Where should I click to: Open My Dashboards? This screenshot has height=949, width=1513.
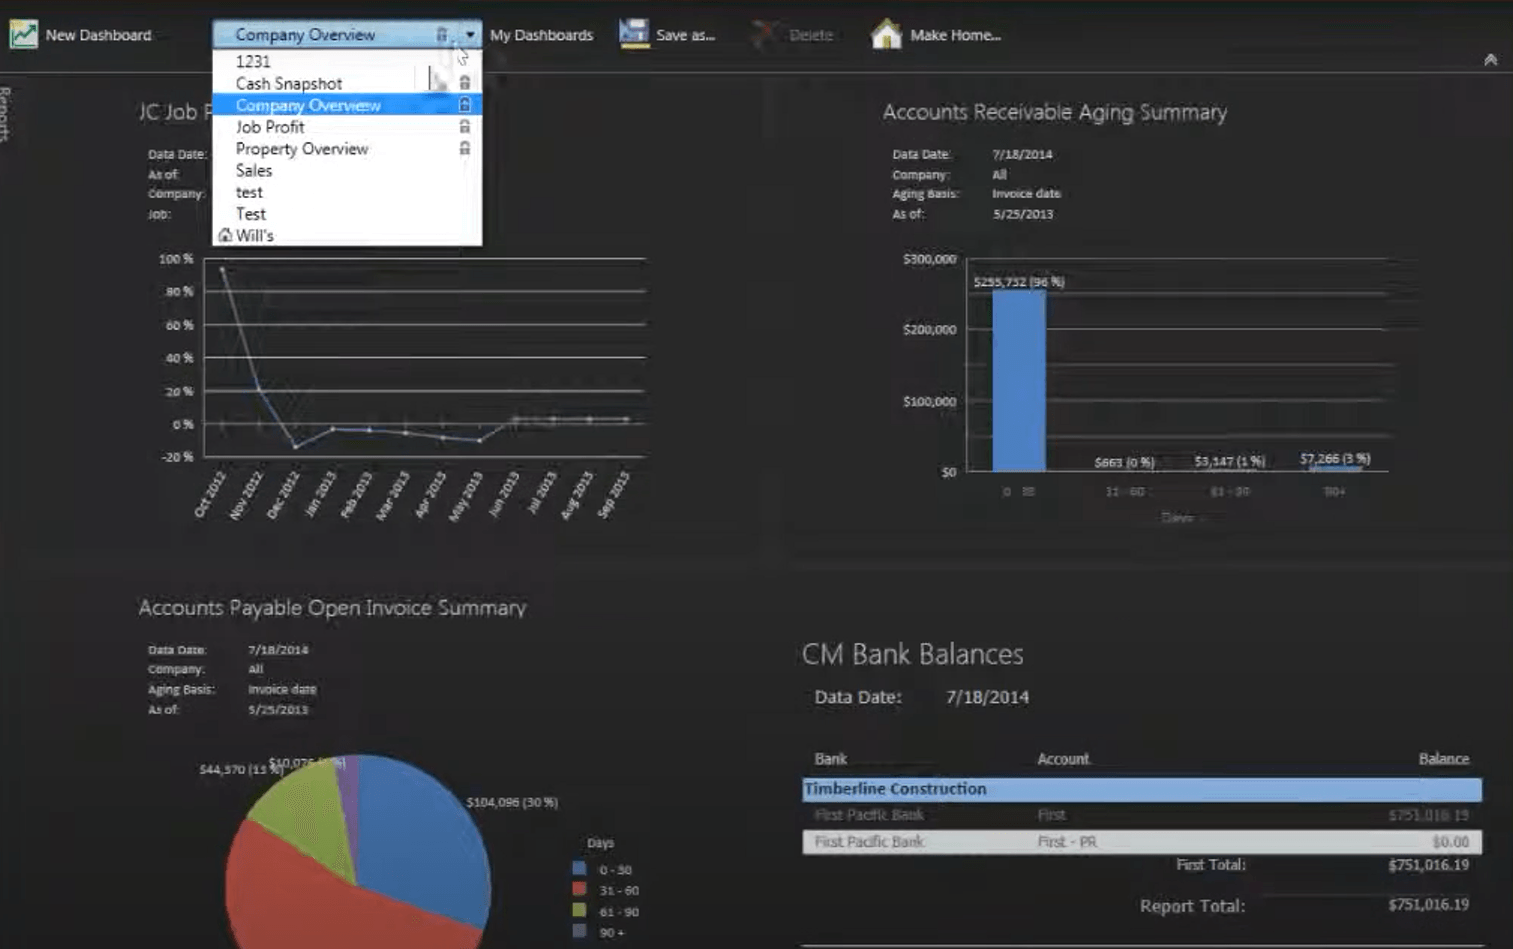[x=541, y=35]
